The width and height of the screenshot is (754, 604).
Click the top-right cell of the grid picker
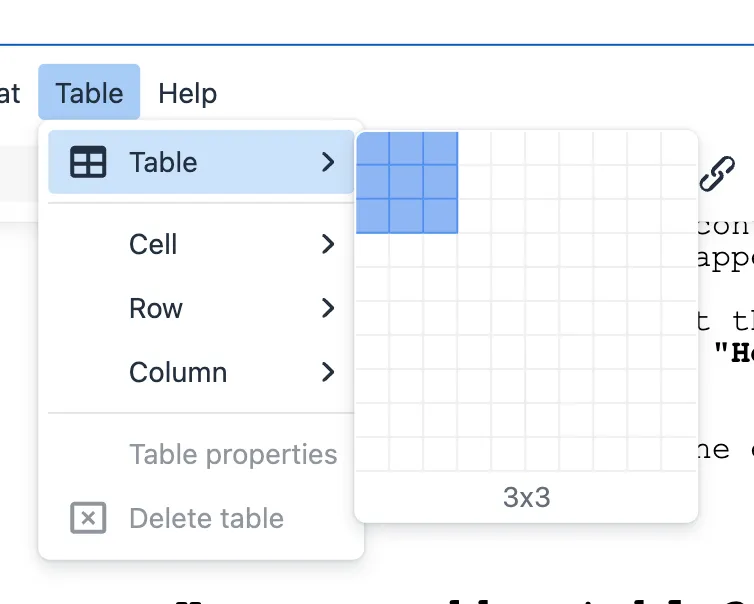679,148
